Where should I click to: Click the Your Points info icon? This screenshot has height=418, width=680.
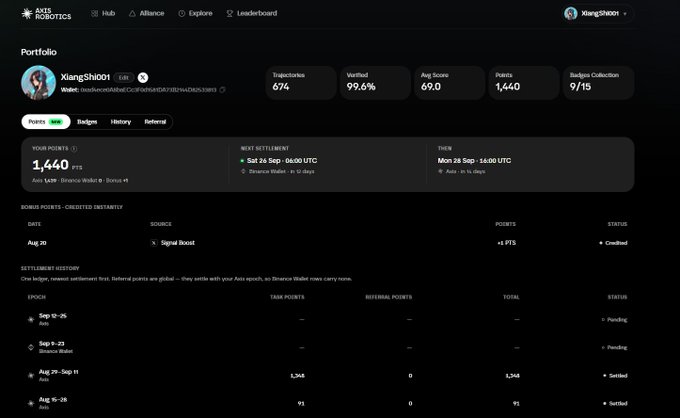tap(74, 149)
